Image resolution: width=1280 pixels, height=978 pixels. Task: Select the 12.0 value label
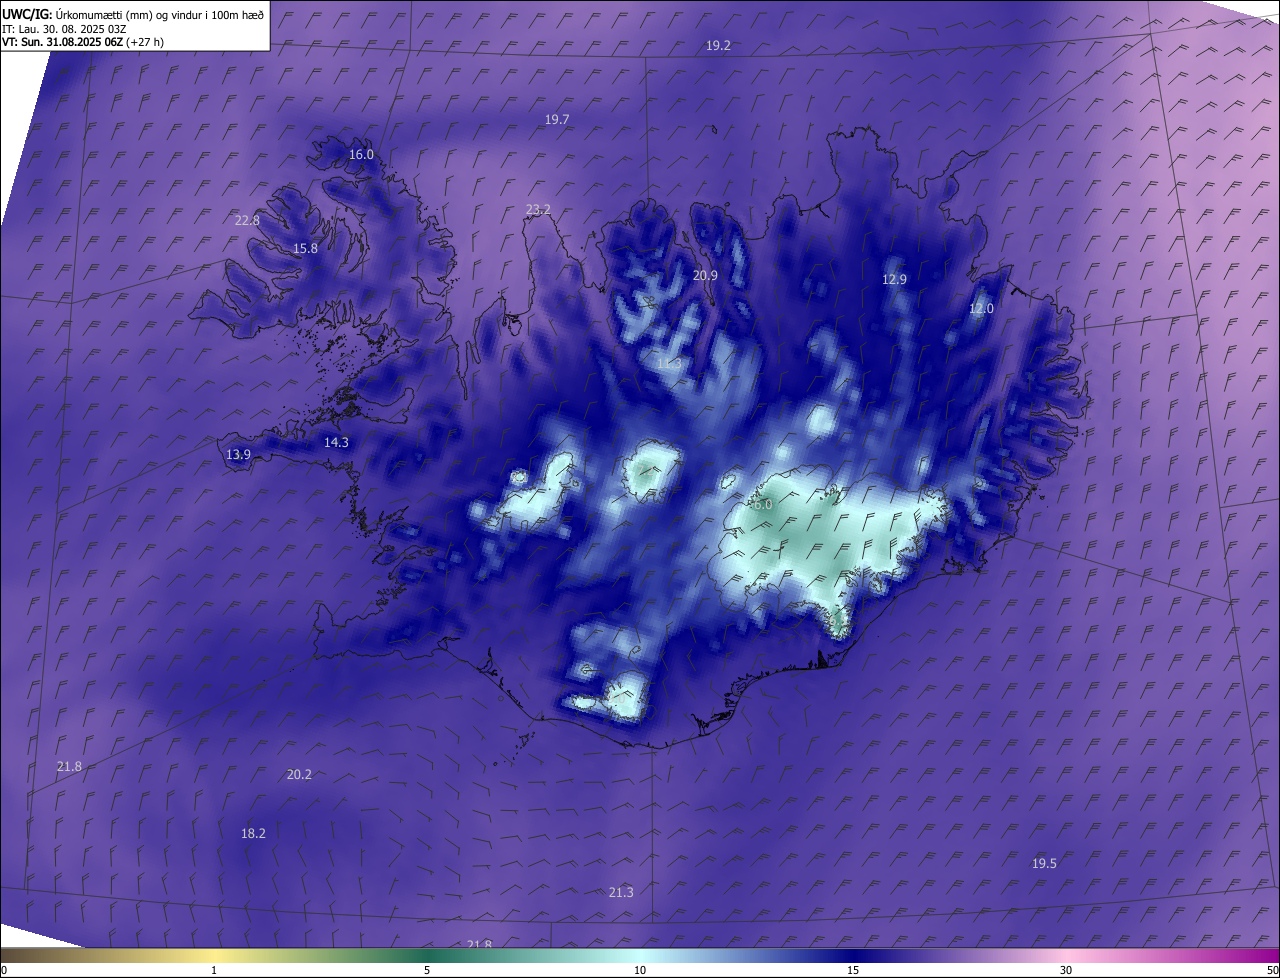(981, 309)
